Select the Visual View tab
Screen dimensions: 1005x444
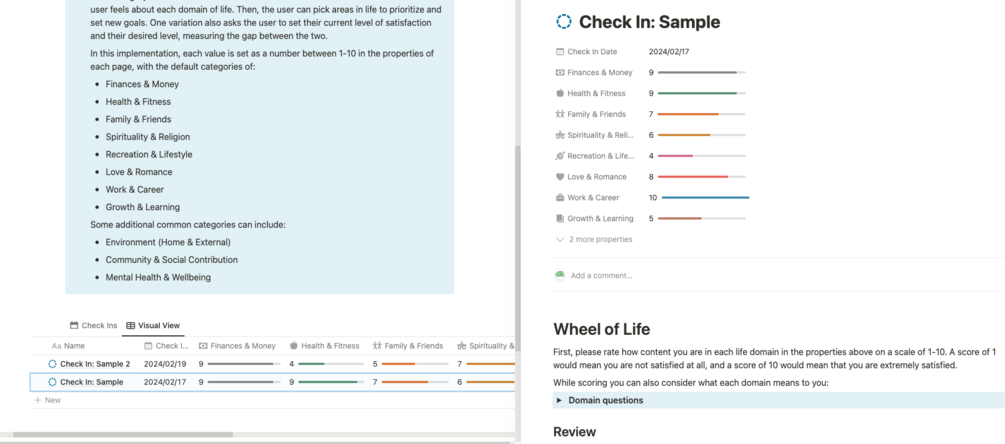click(153, 325)
